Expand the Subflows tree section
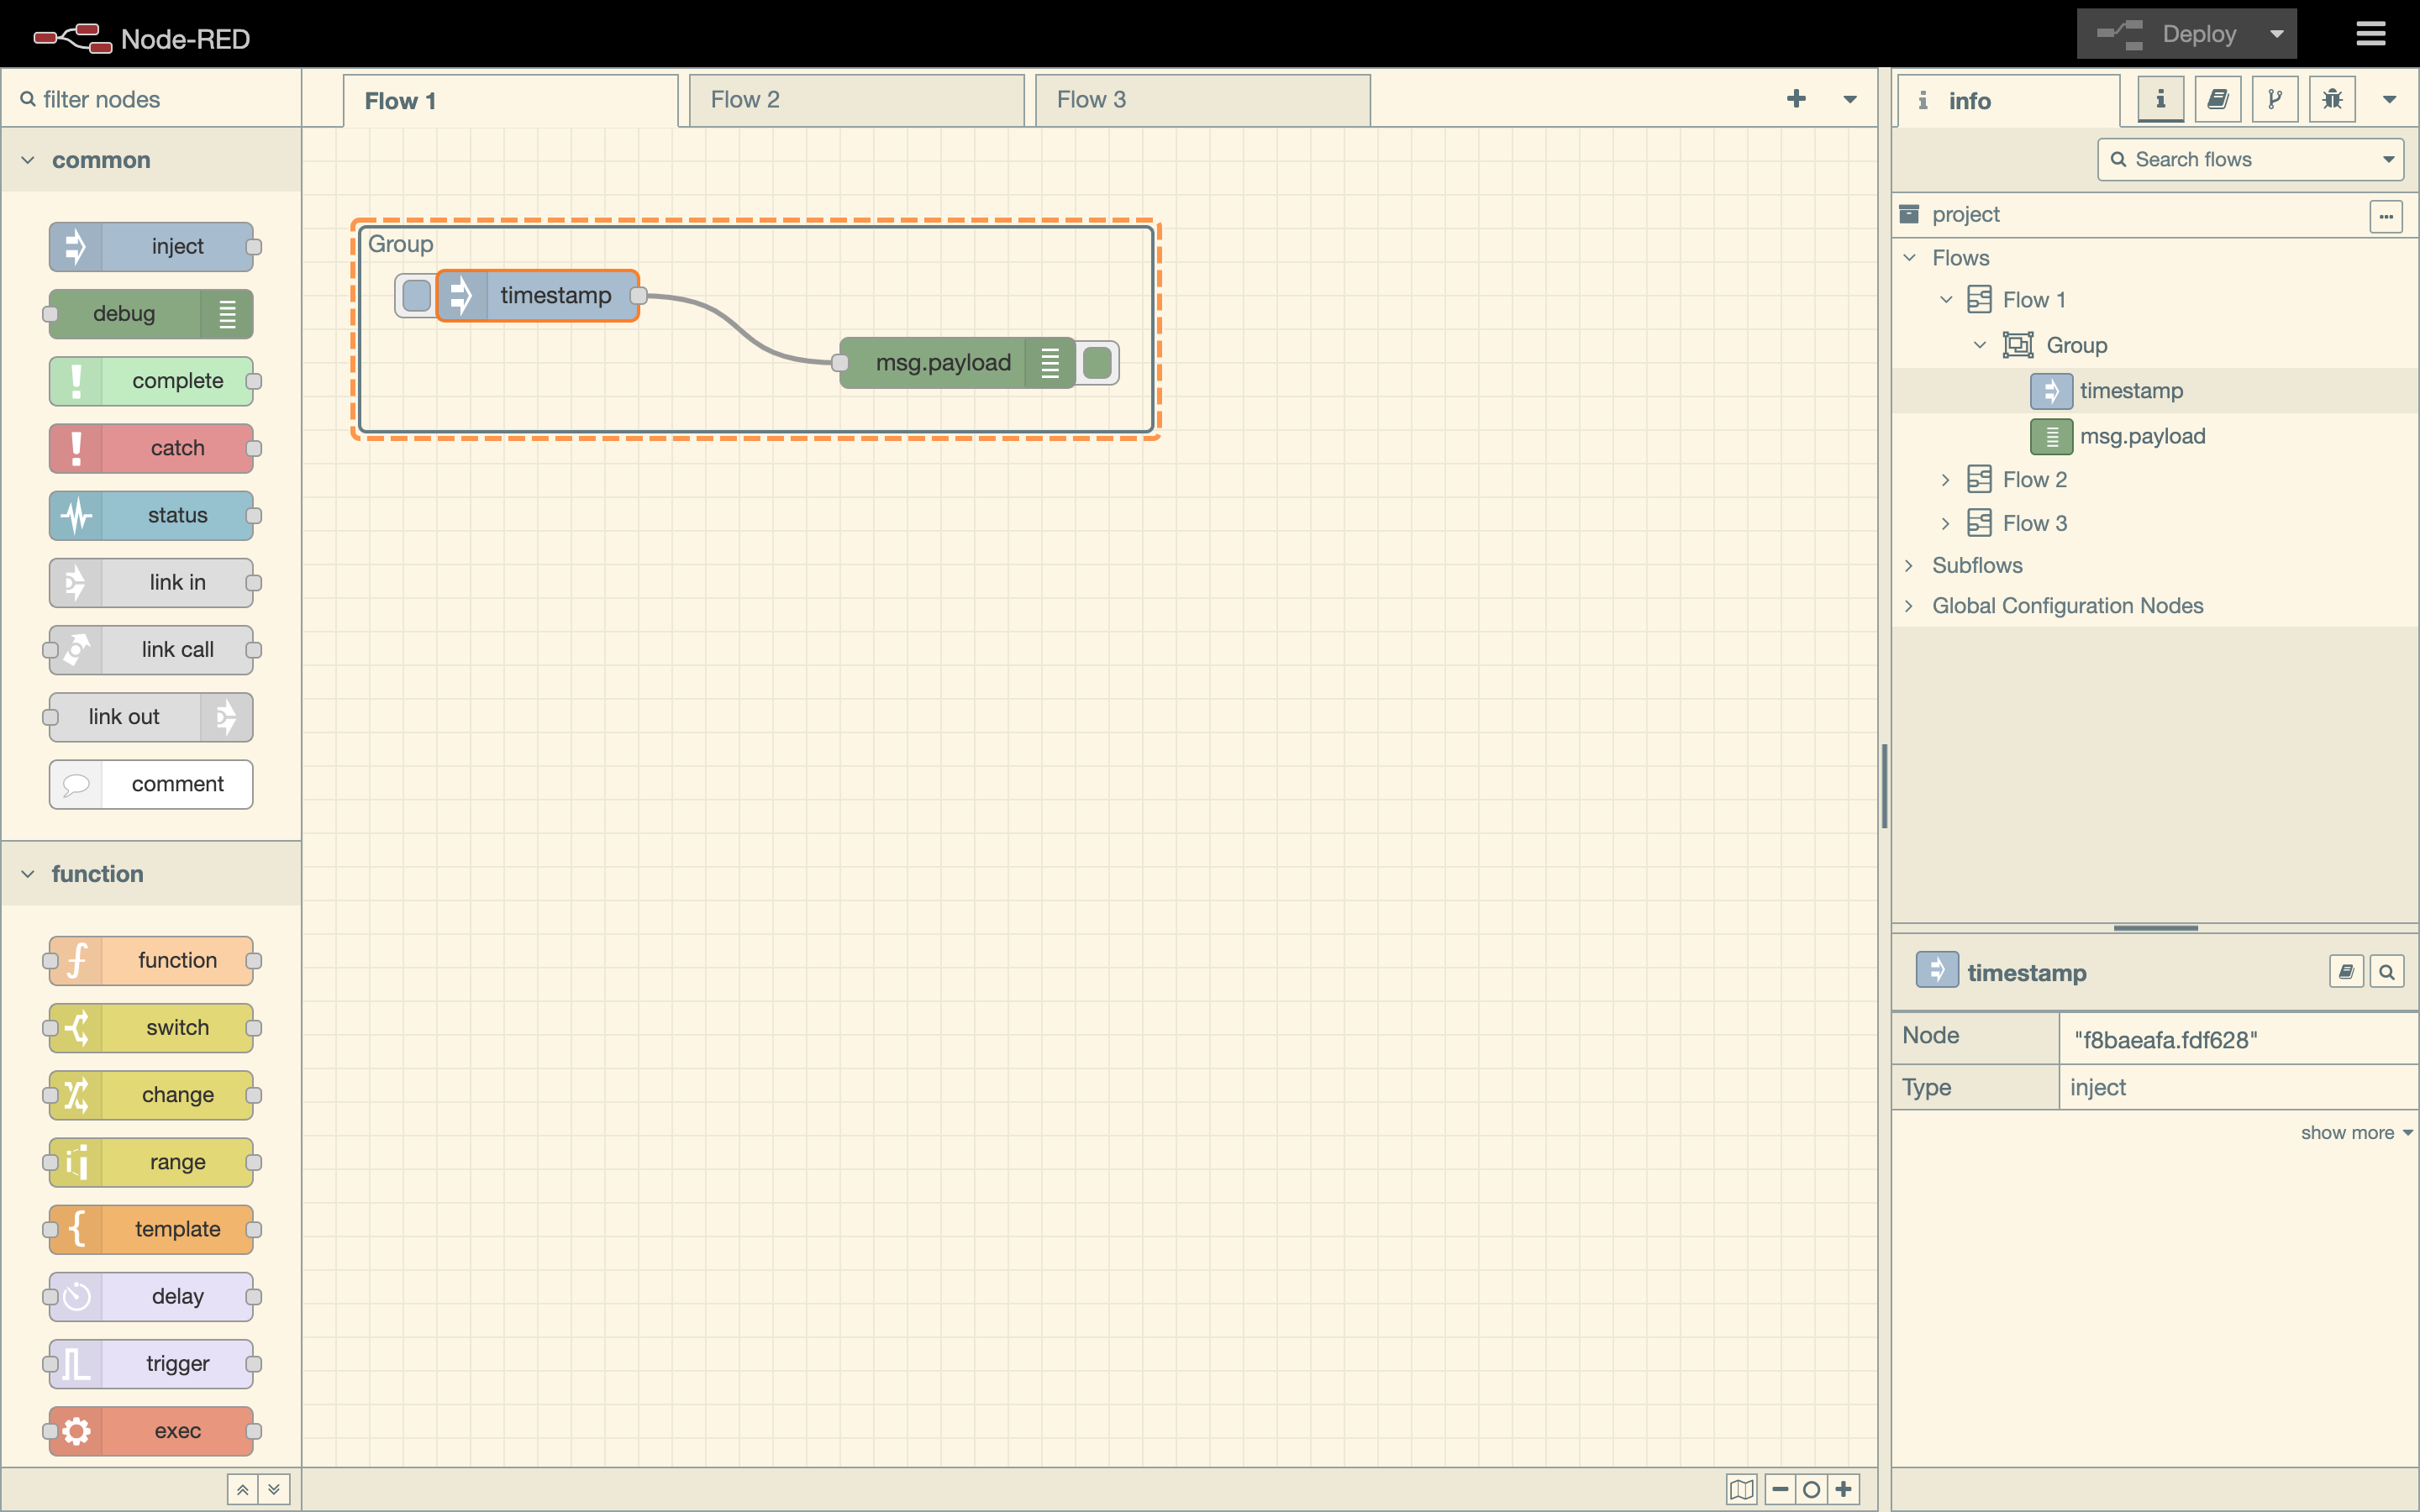This screenshot has height=1512, width=2420. [1909, 565]
